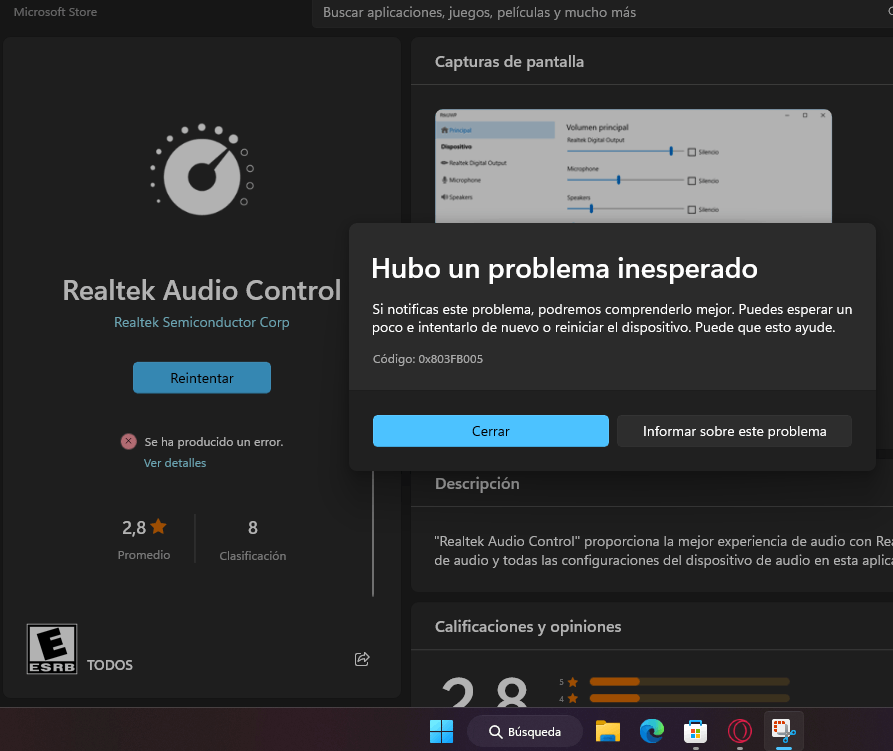
Task: Click 'Informar sobre este problema'
Action: coord(734,430)
